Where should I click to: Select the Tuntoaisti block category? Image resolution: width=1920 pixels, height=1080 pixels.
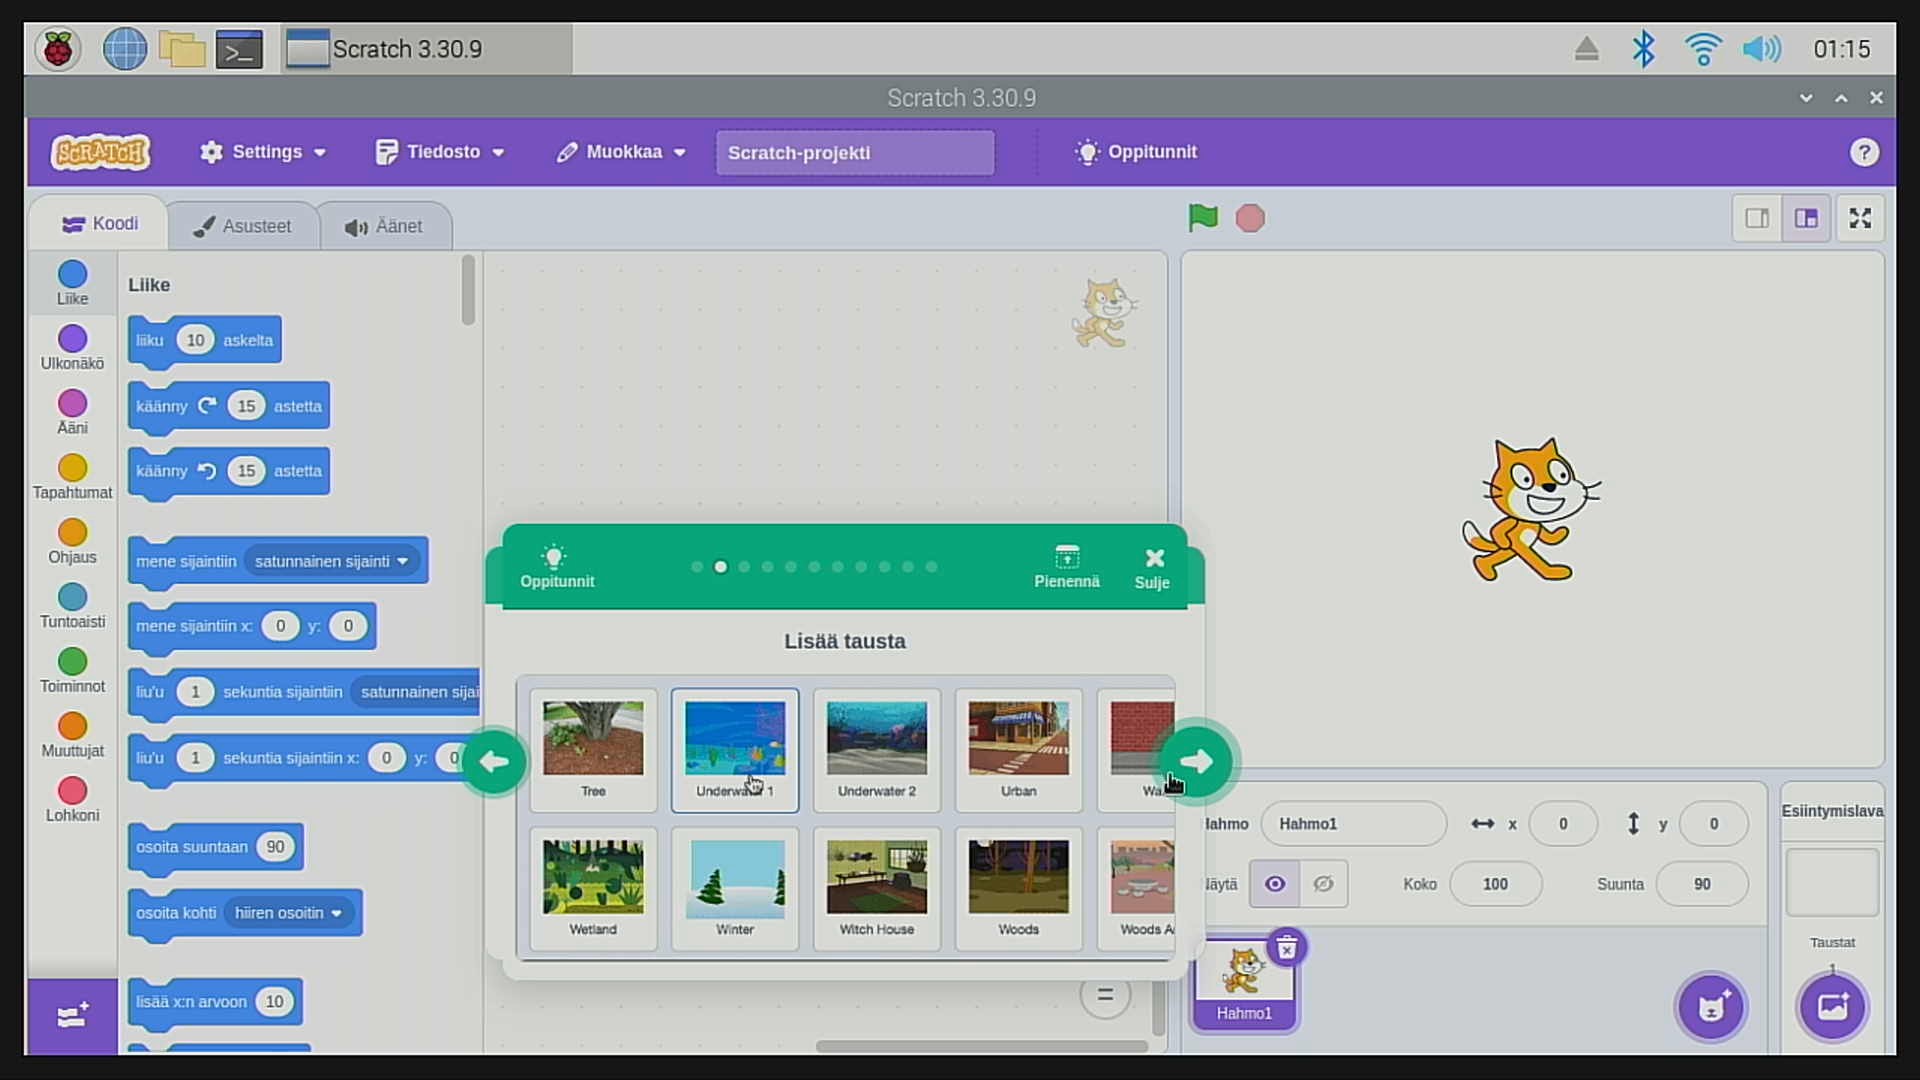coord(72,606)
